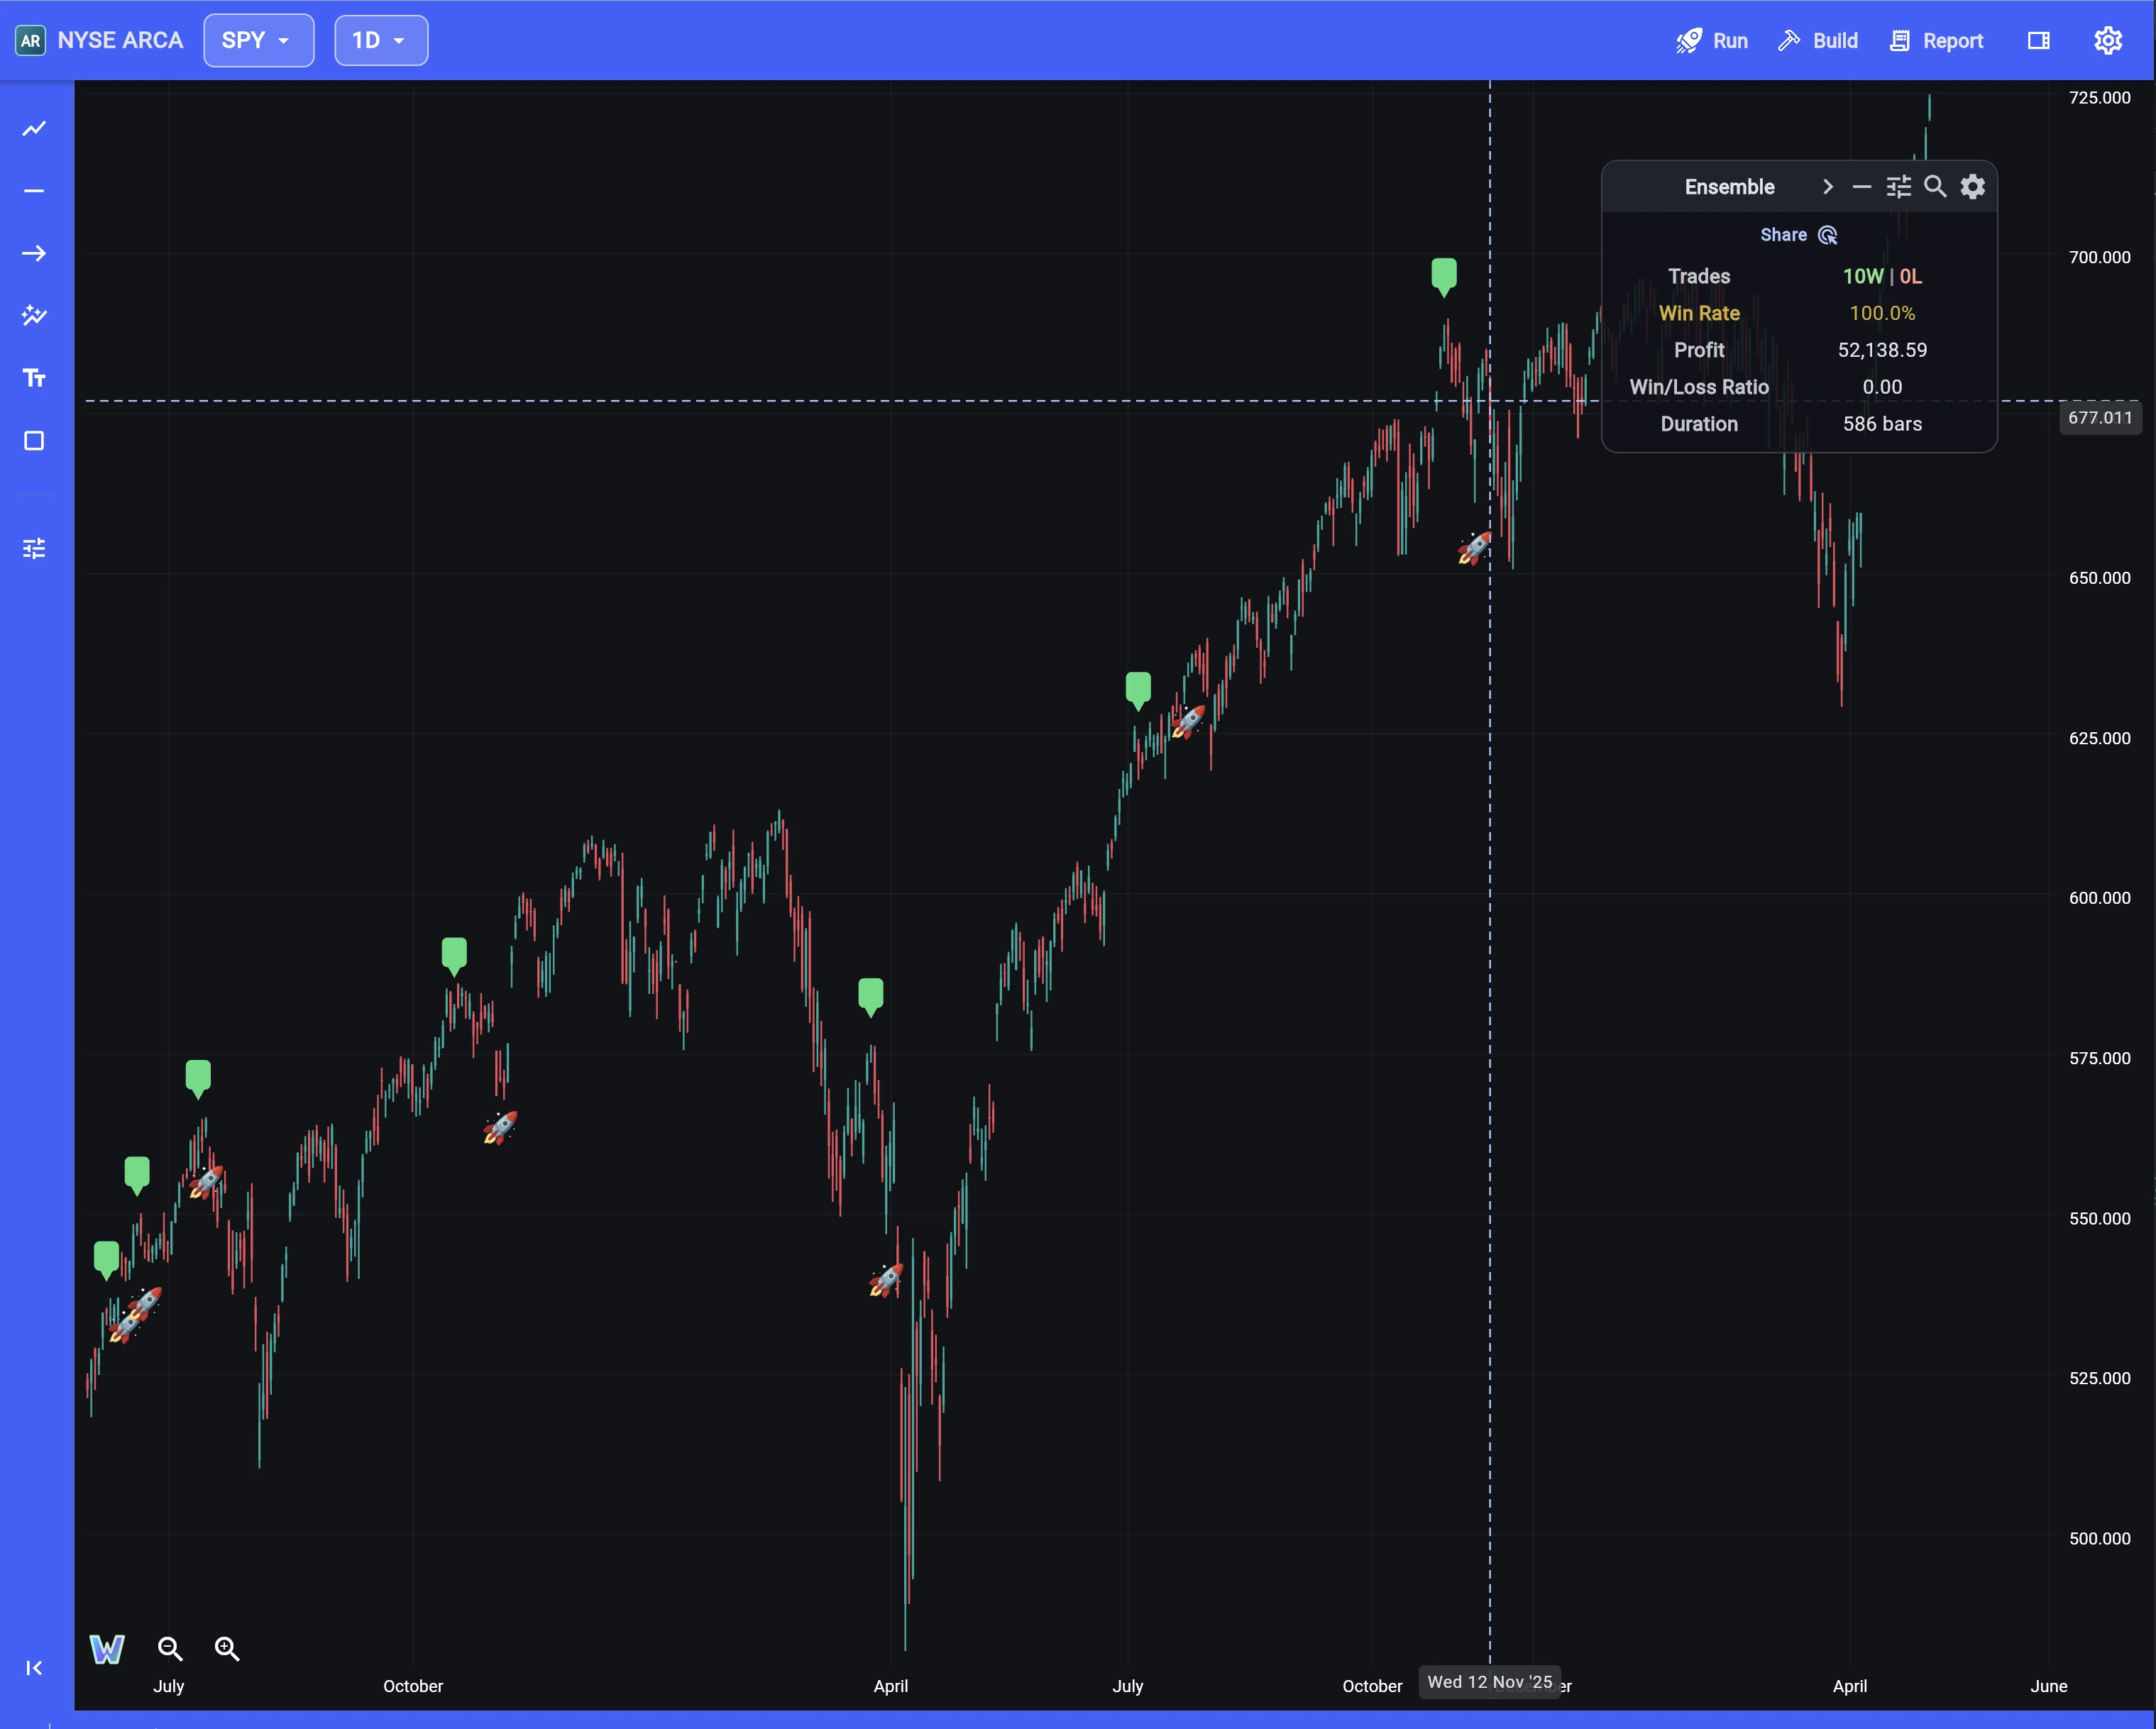Click the 52,138.59 profit value
This screenshot has height=1729, width=2156.
click(1882, 350)
